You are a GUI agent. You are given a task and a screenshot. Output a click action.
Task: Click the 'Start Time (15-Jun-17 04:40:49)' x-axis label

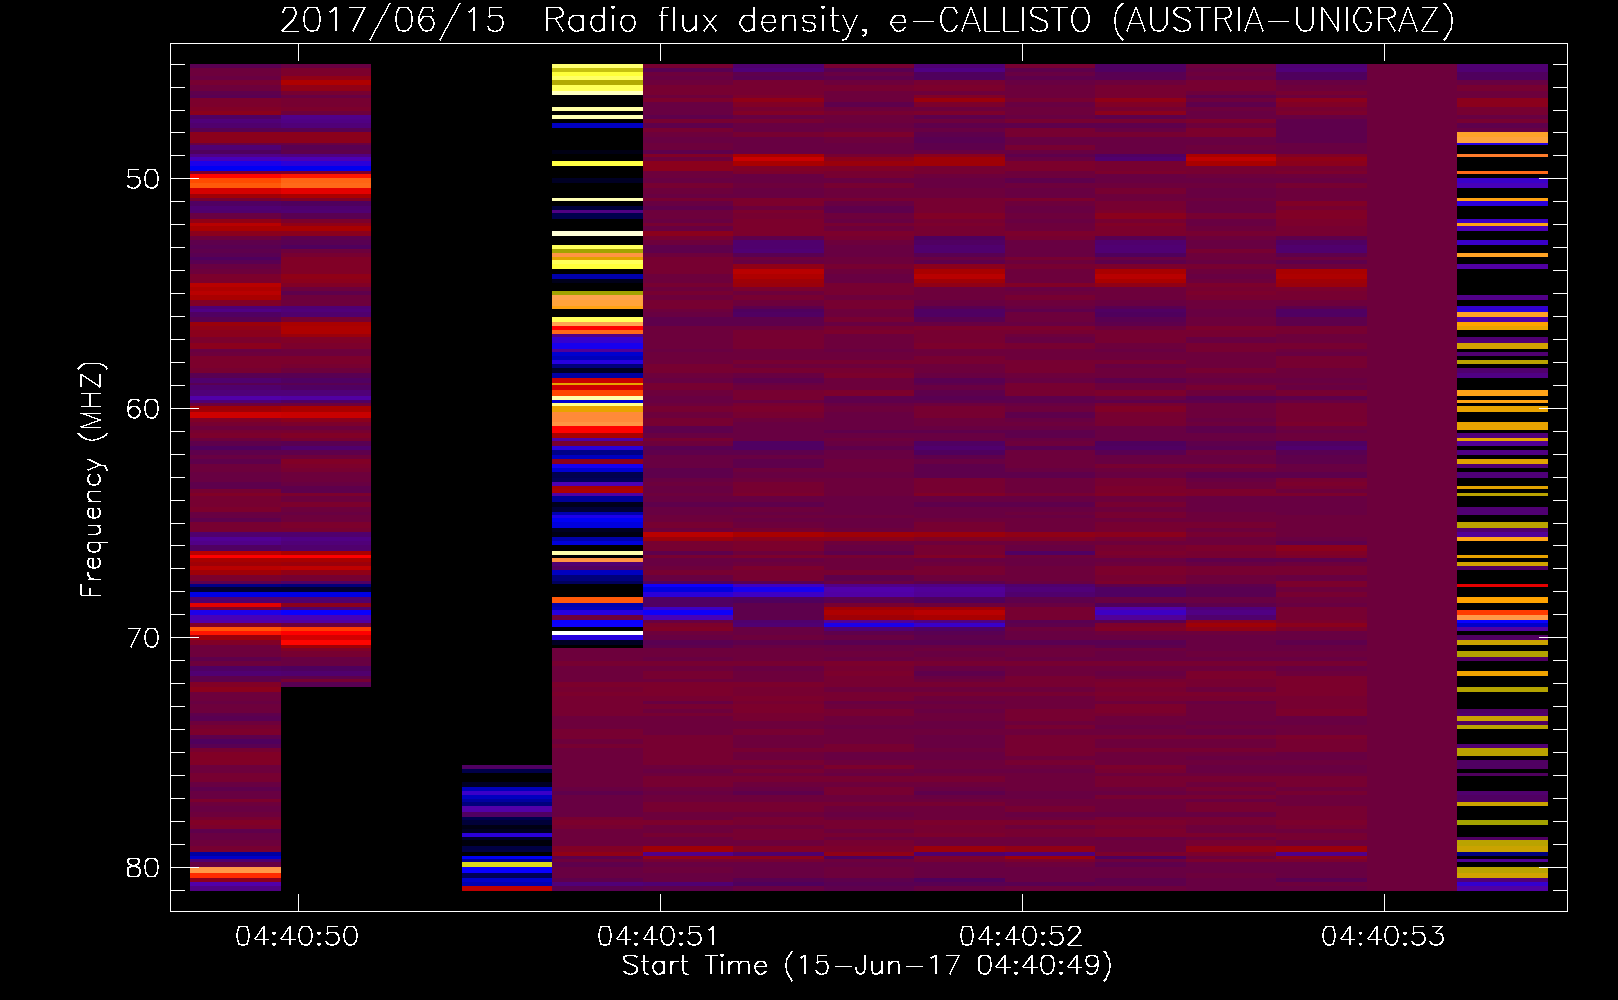coord(867,966)
